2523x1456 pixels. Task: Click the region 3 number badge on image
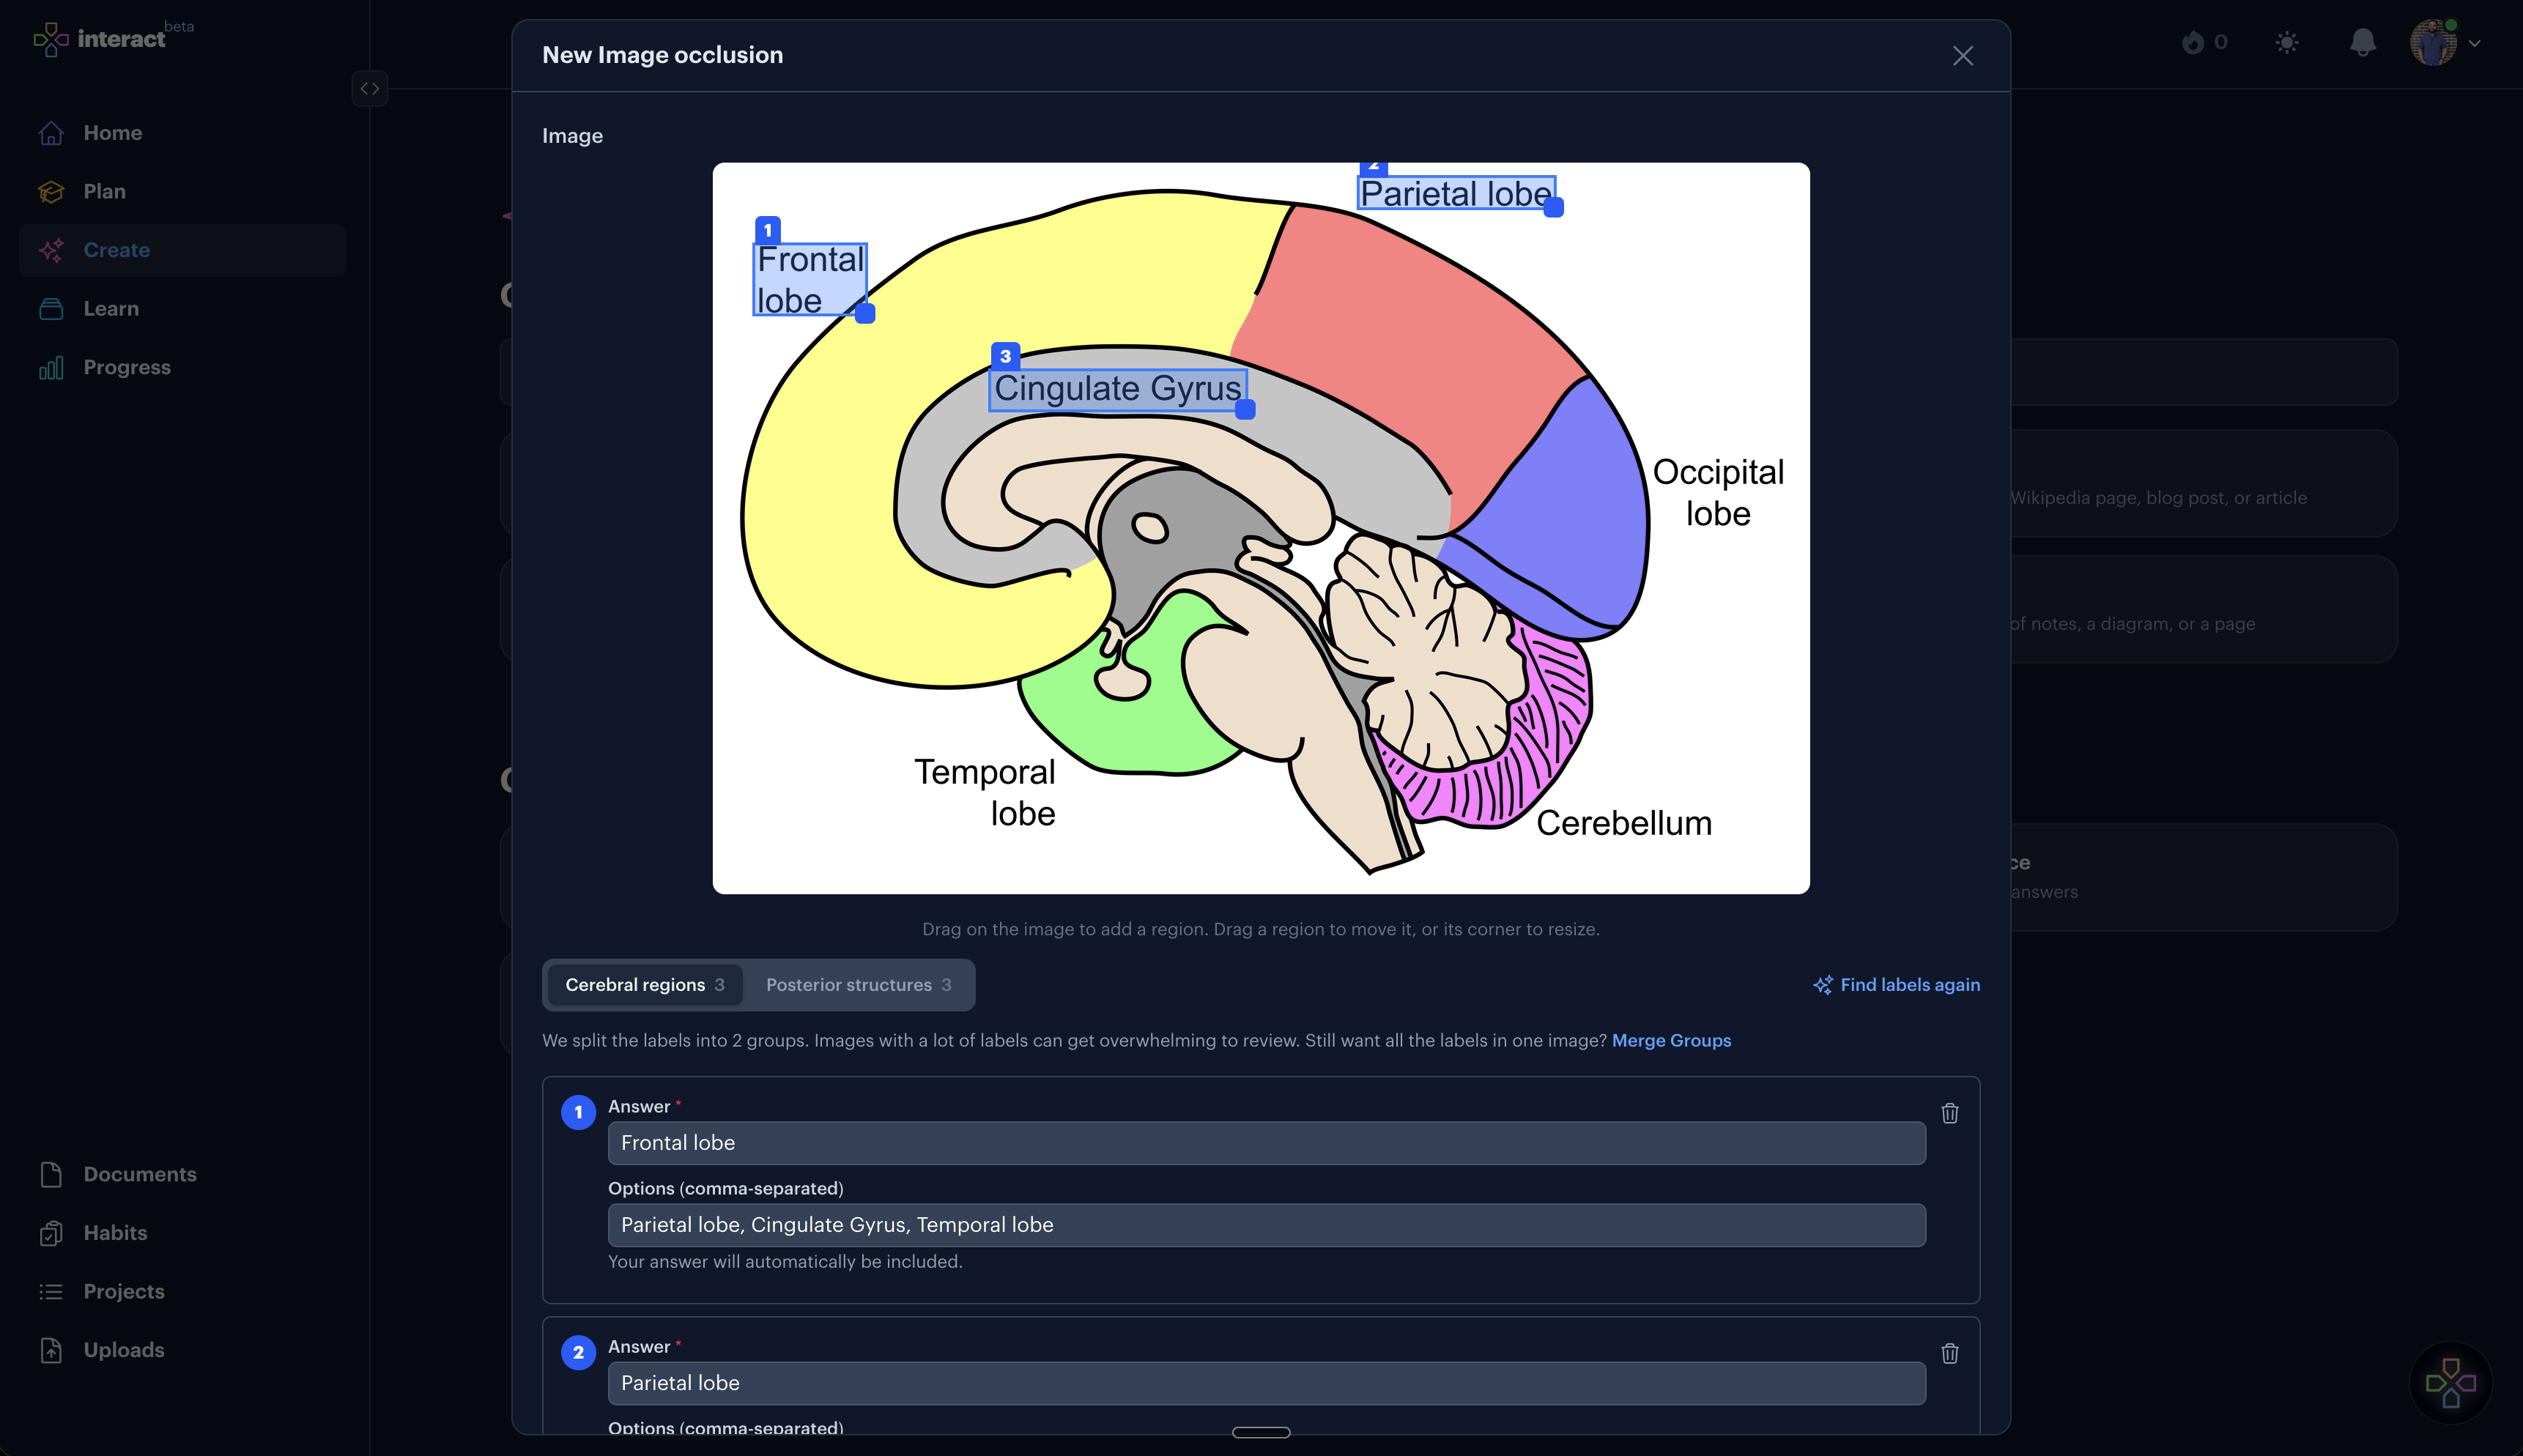[x=1006, y=356]
